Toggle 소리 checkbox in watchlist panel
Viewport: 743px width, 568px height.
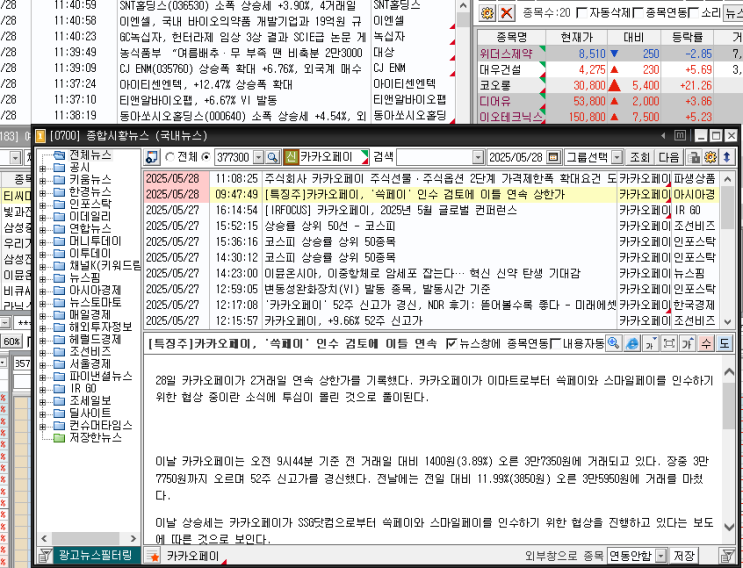[694, 13]
